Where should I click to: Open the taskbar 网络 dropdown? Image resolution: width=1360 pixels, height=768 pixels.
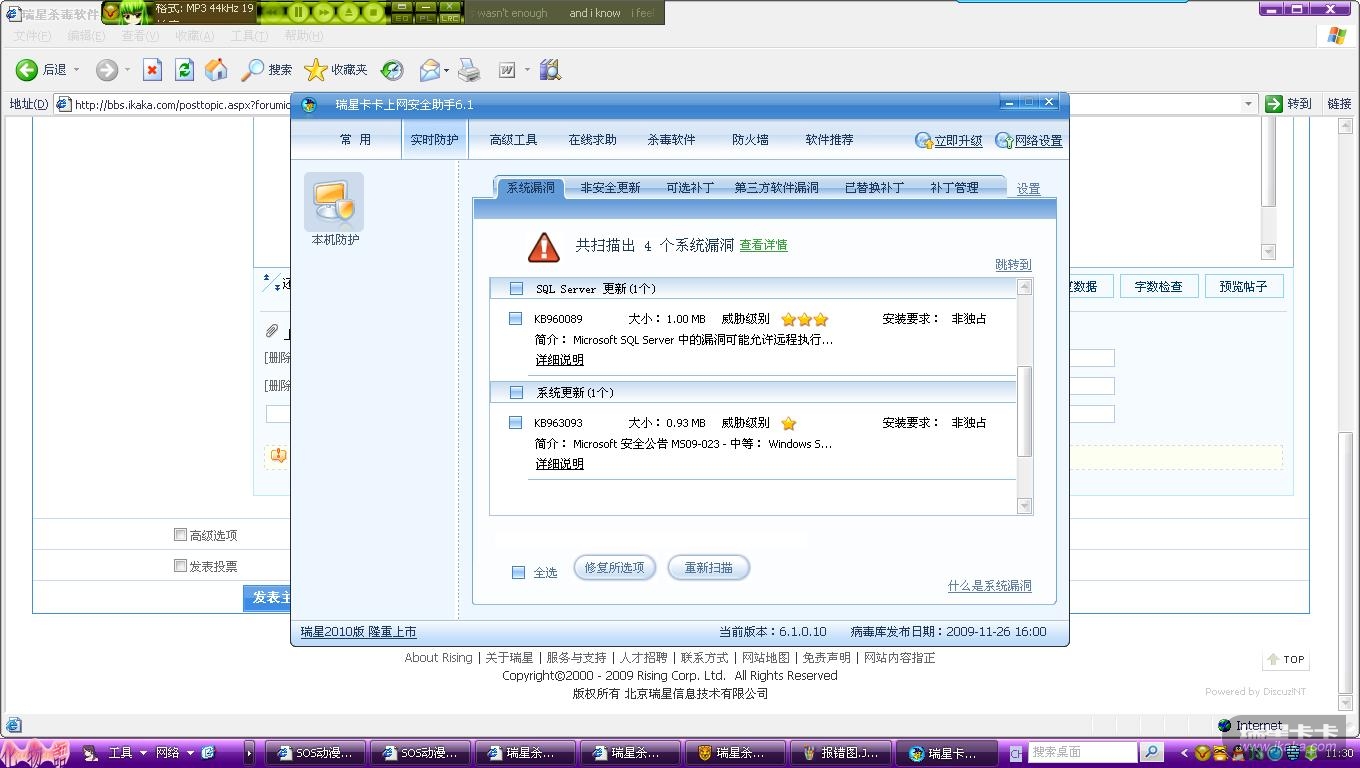(x=190, y=753)
